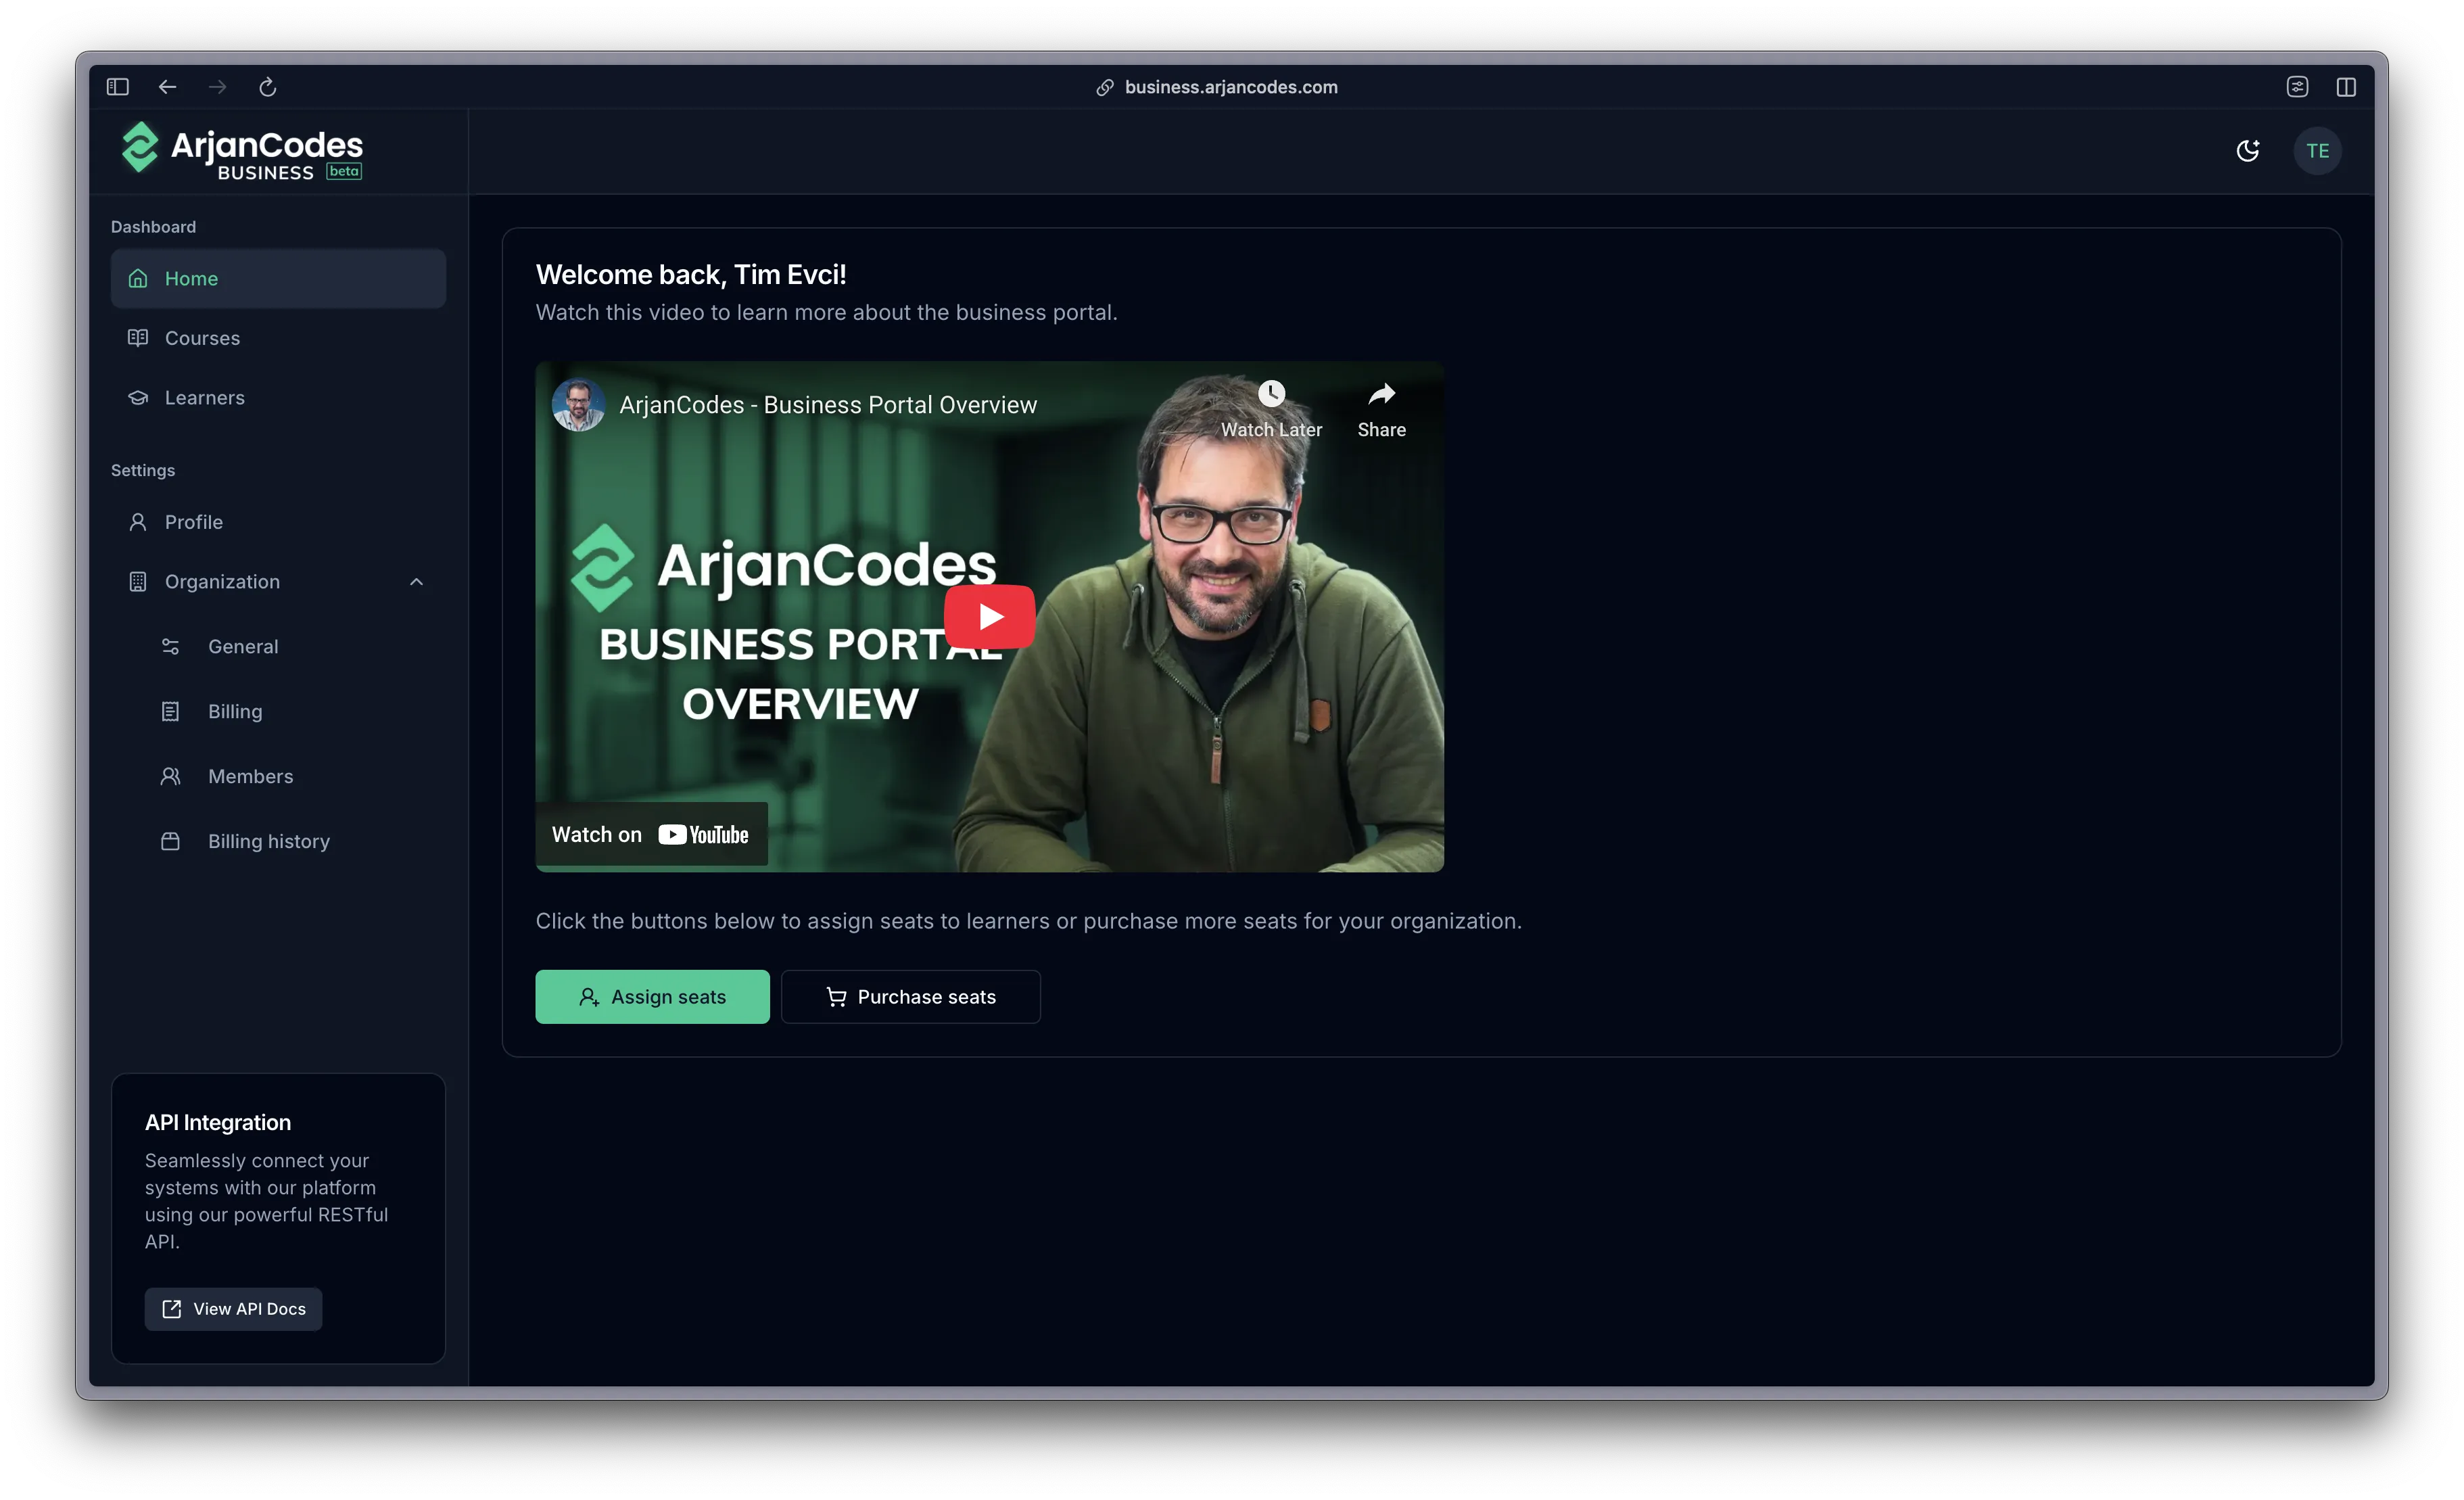The width and height of the screenshot is (2464, 1500).
Task: Select the Home house icon
Action: tap(139, 278)
